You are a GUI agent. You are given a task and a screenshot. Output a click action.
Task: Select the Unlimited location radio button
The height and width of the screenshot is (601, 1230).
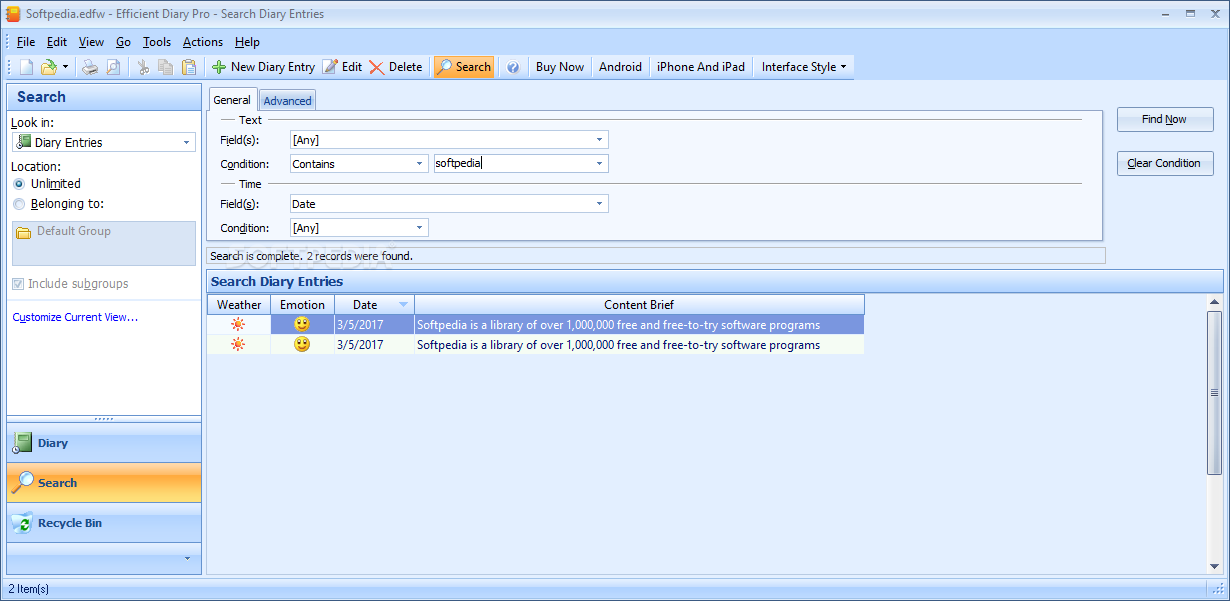pos(19,184)
